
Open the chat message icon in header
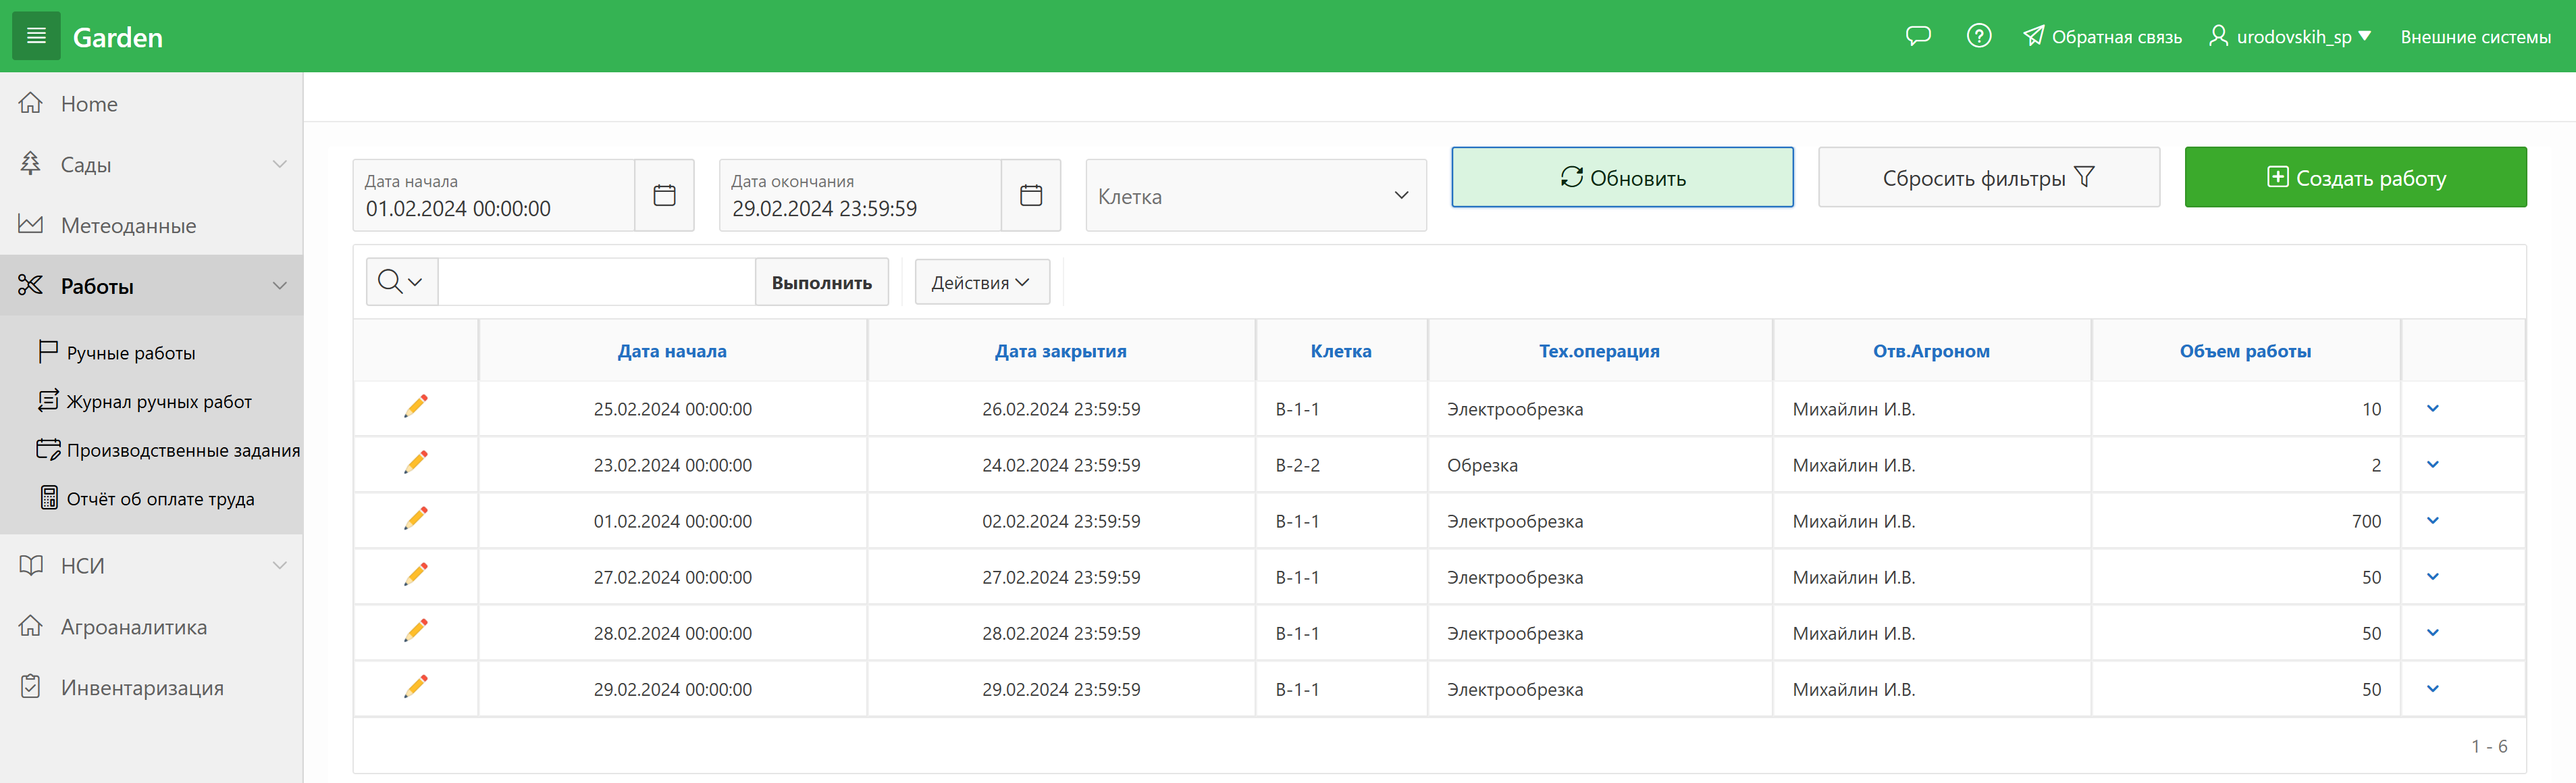(x=1917, y=37)
